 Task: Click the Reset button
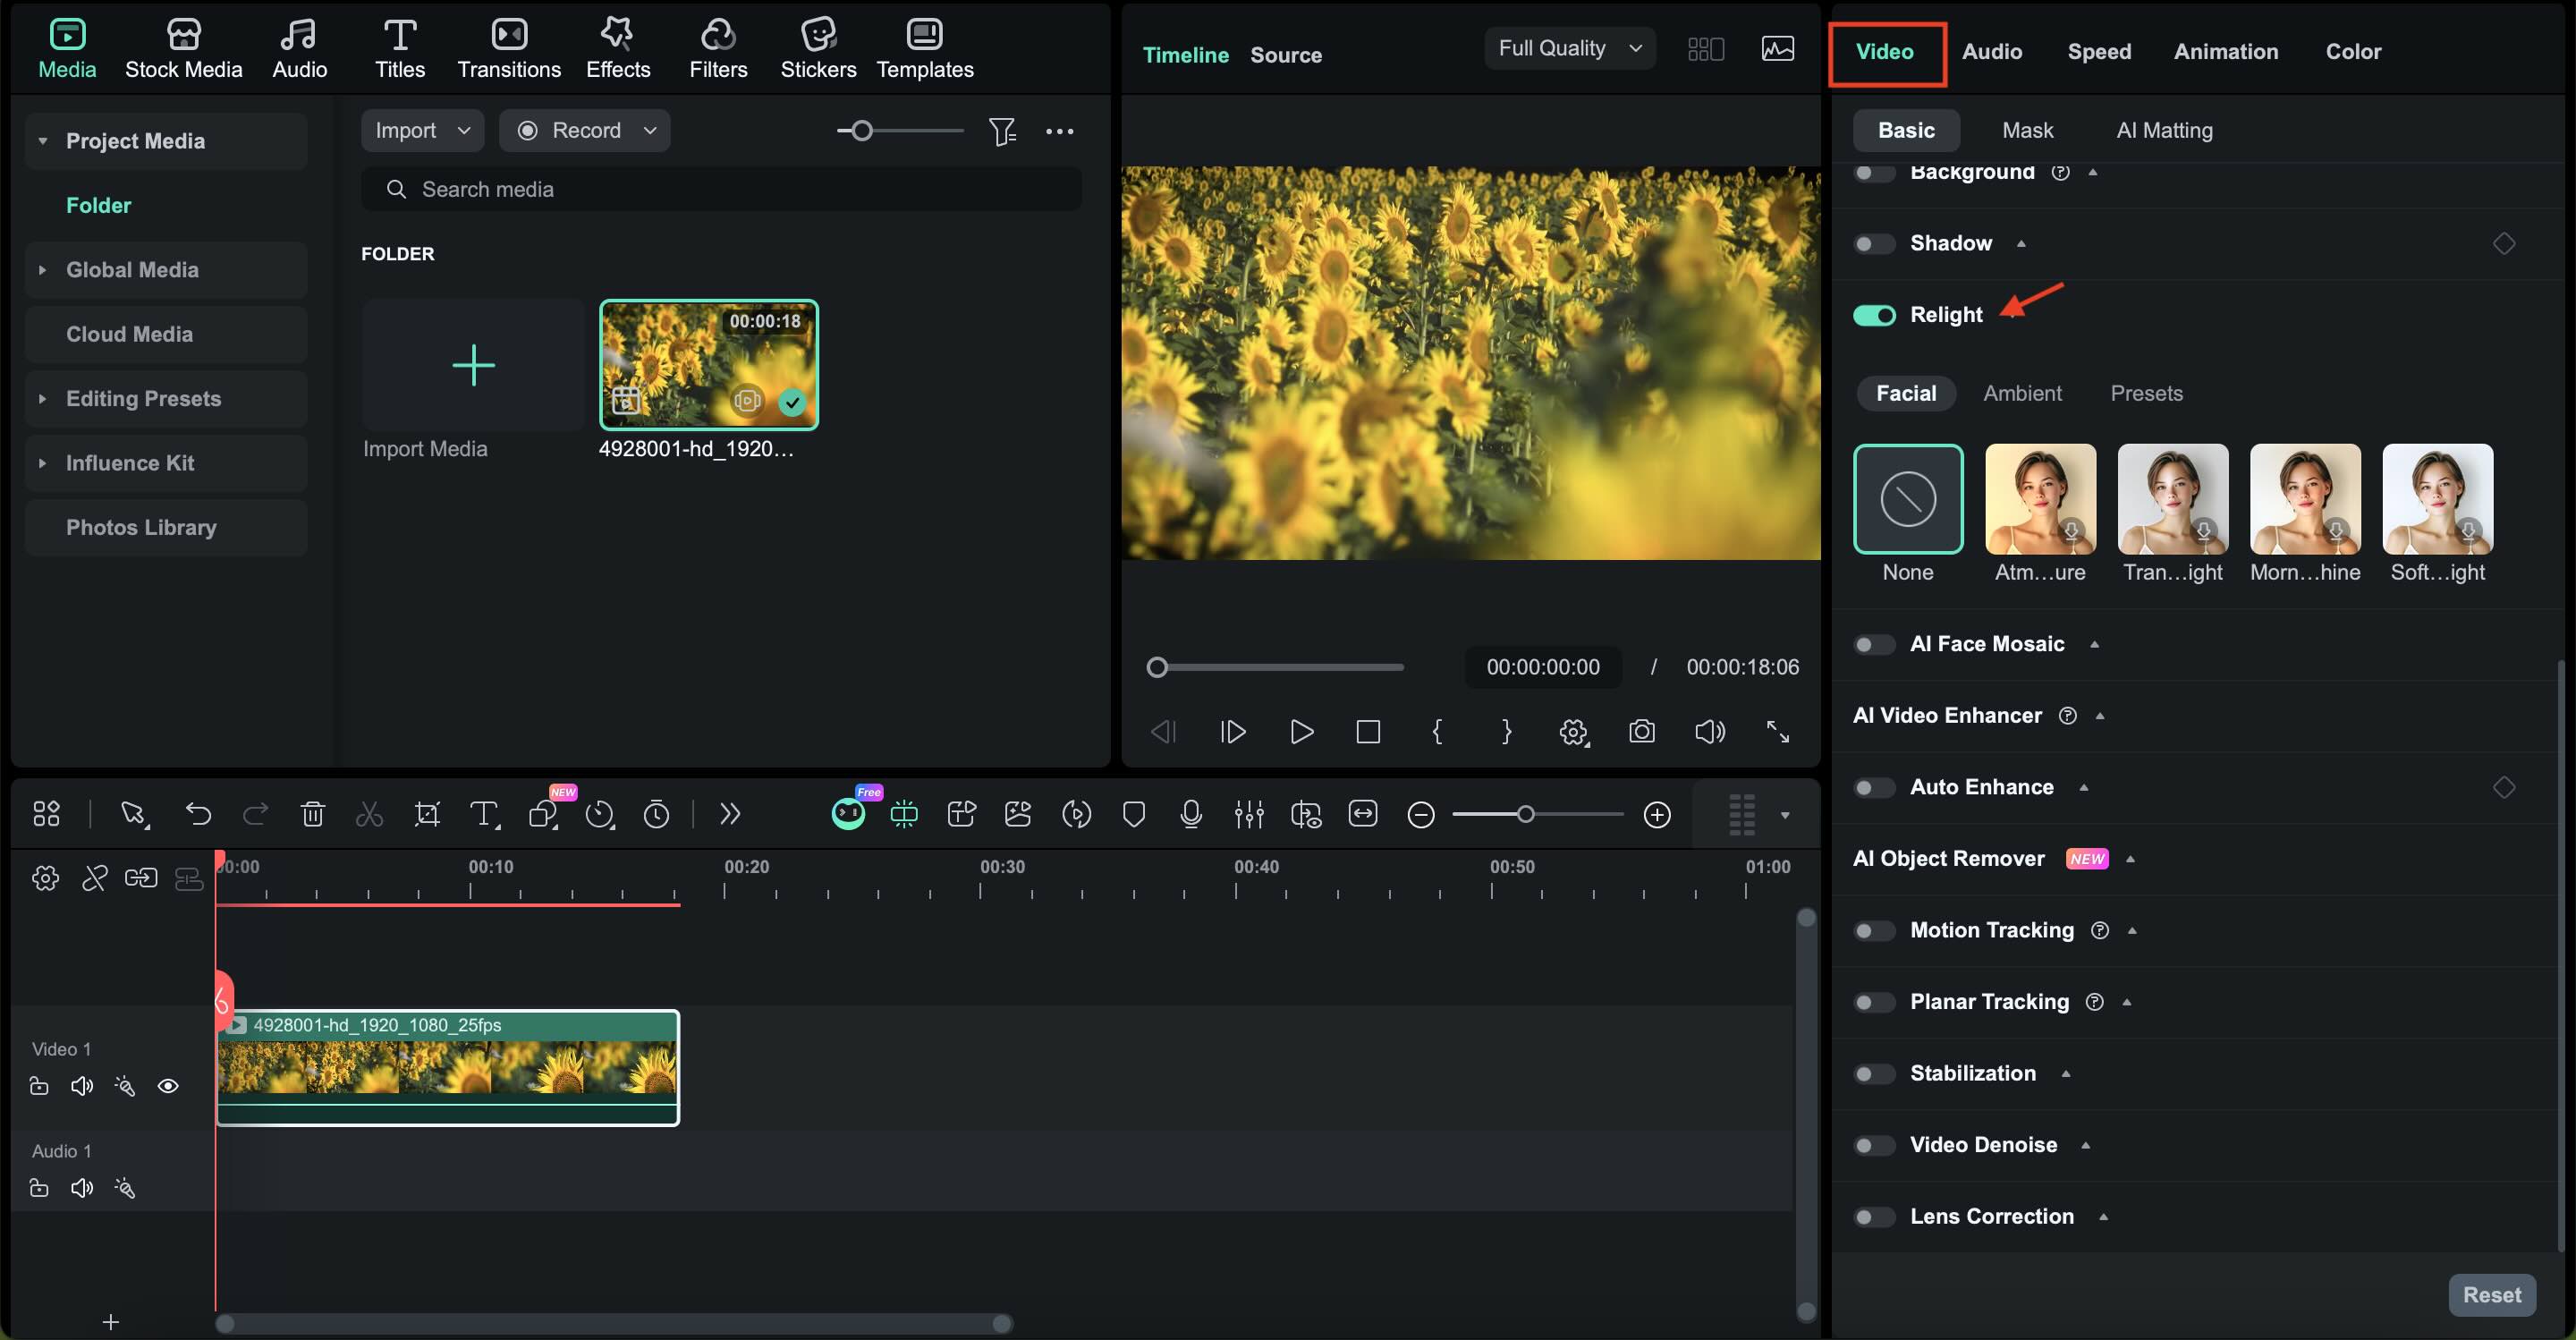2490,1295
